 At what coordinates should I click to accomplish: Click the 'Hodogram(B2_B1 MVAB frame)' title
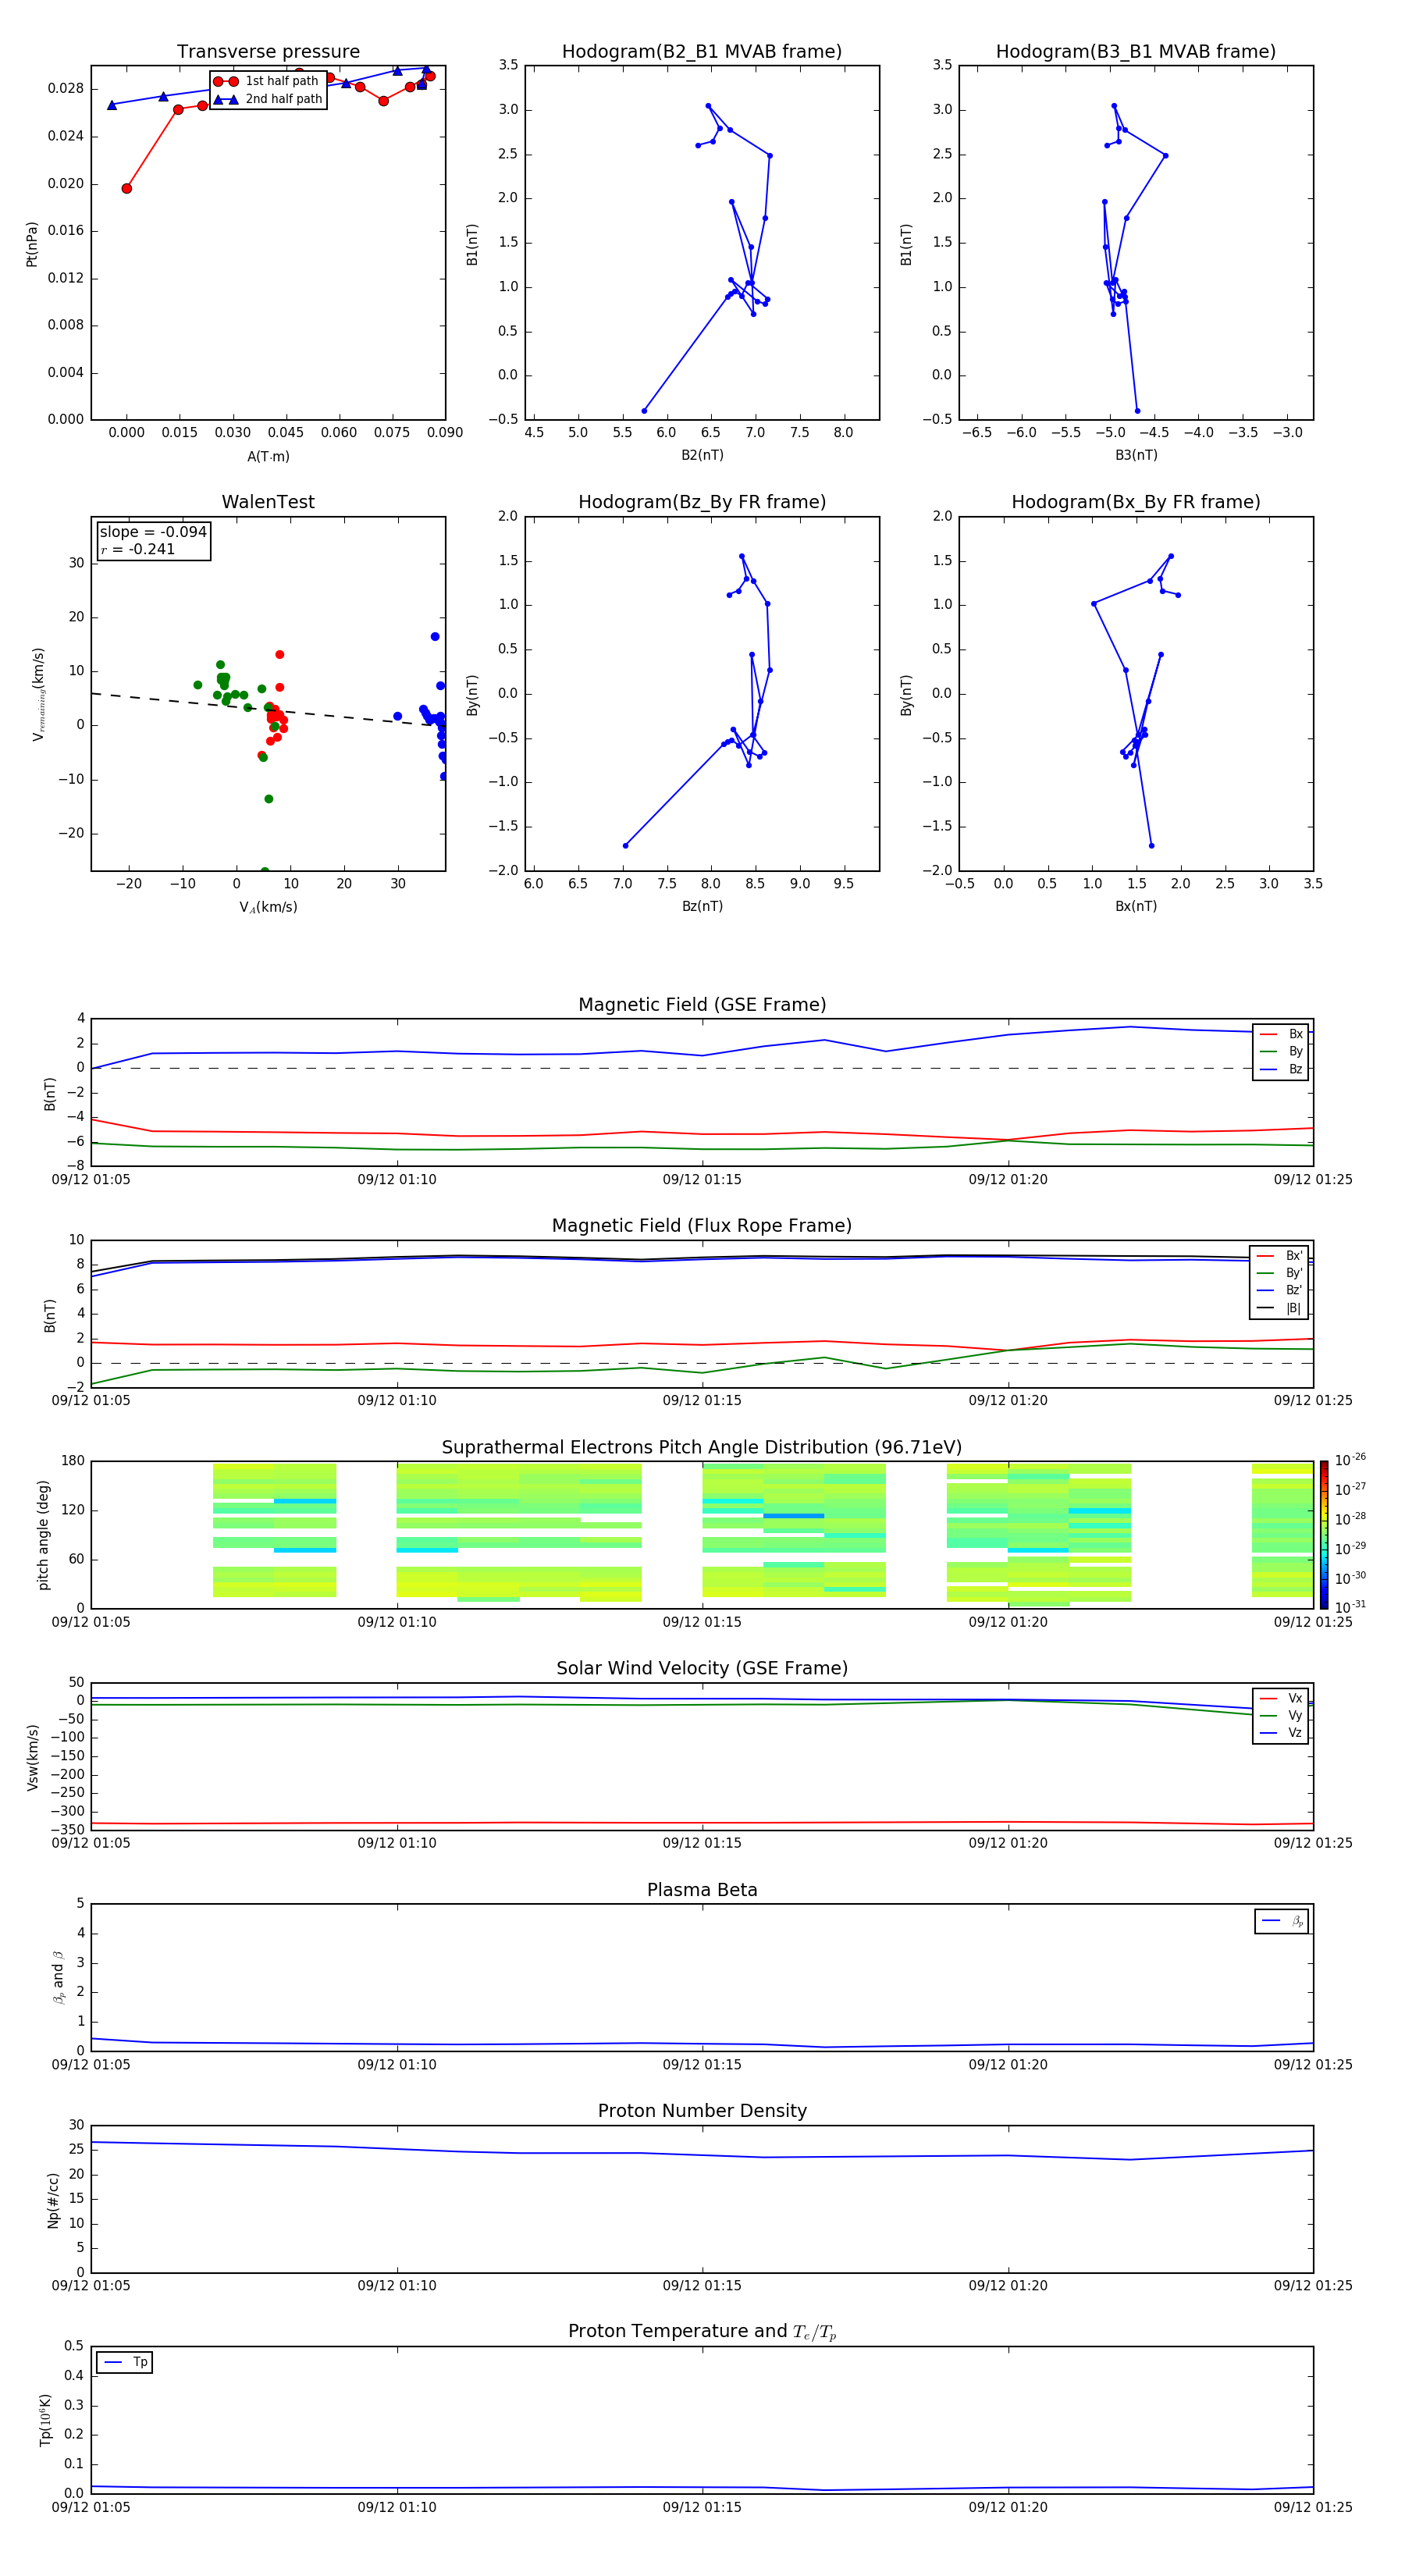702,52
